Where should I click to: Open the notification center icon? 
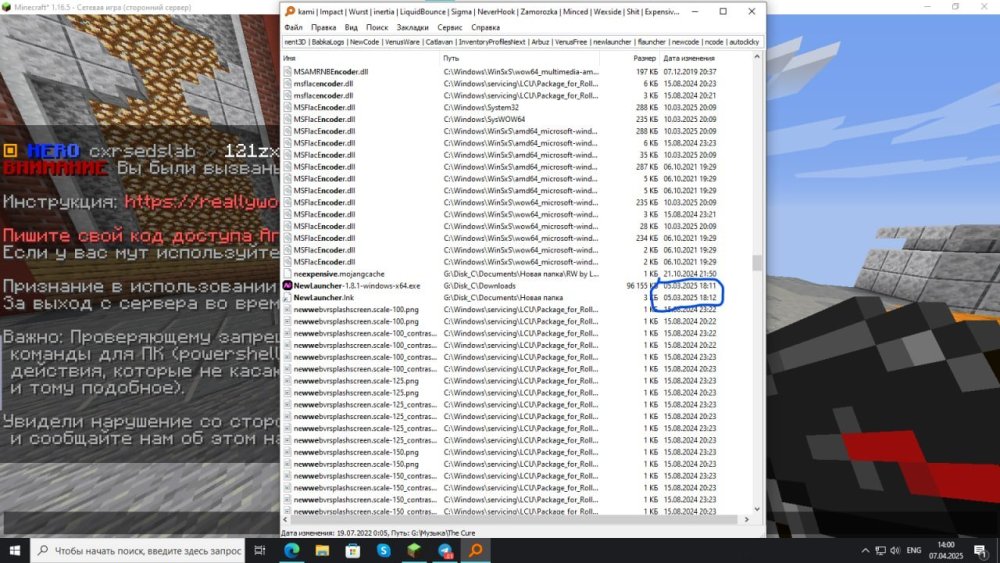(980, 550)
